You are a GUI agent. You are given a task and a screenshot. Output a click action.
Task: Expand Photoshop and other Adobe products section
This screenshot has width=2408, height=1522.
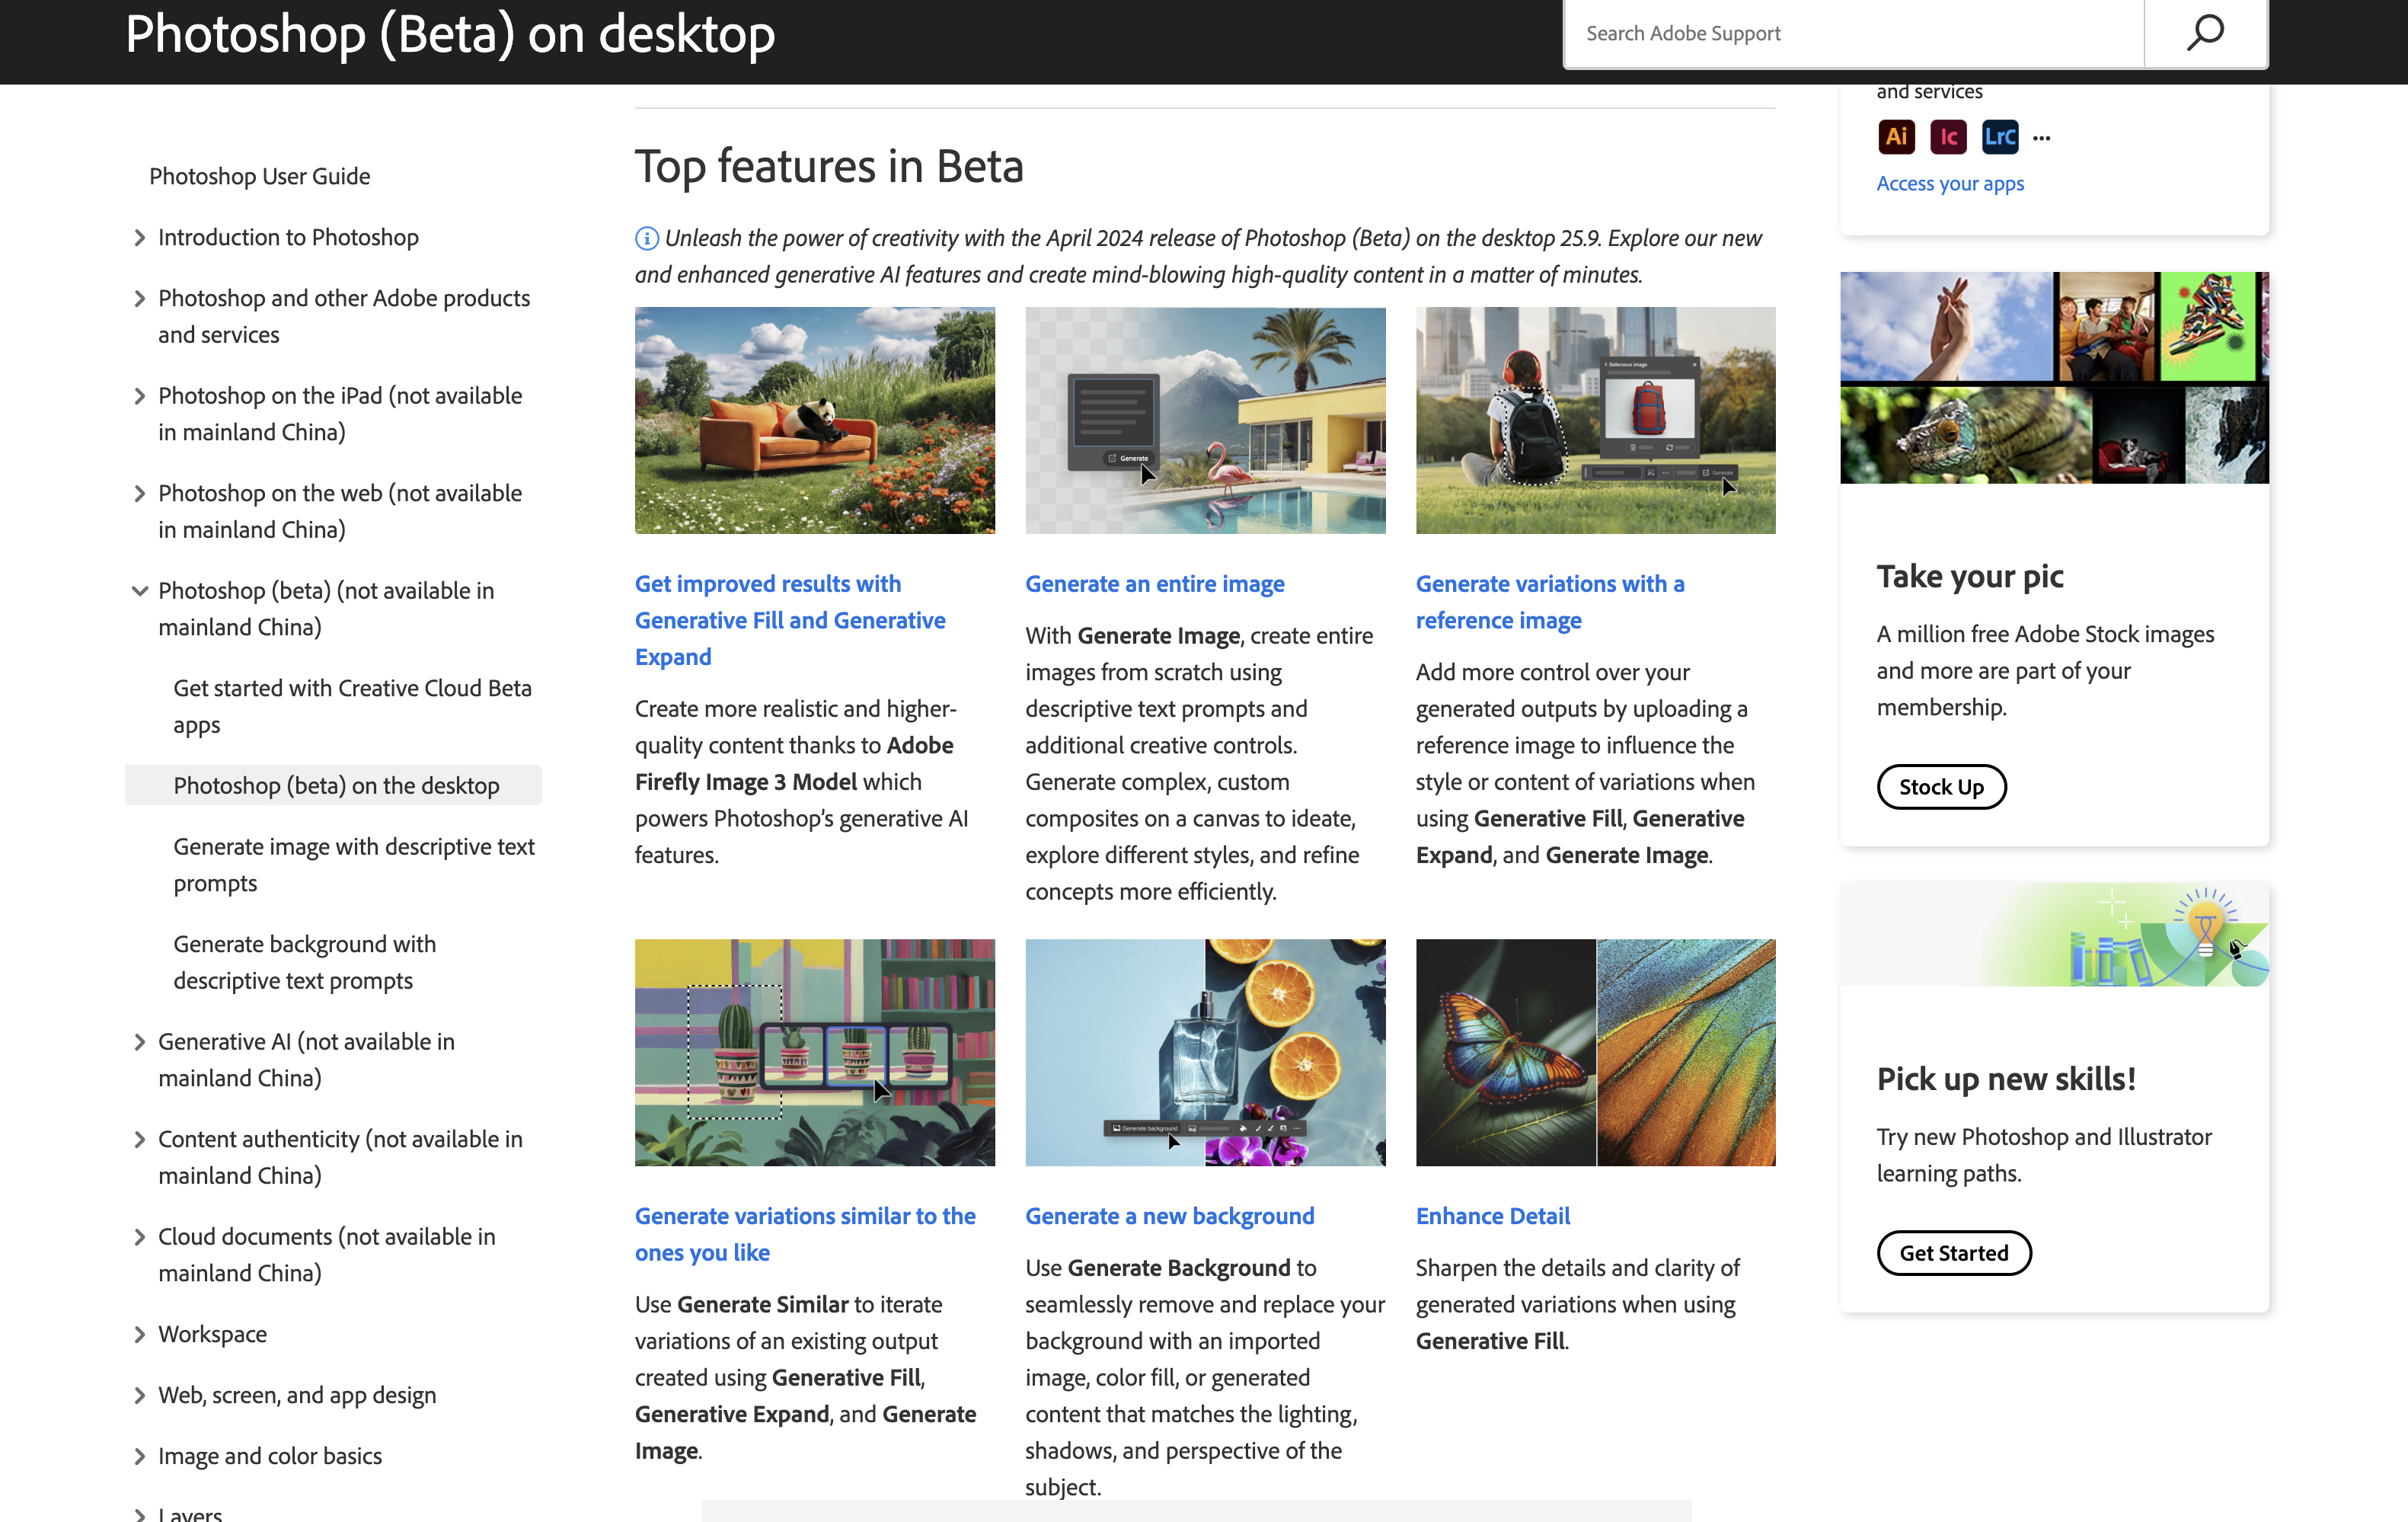(x=139, y=299)
